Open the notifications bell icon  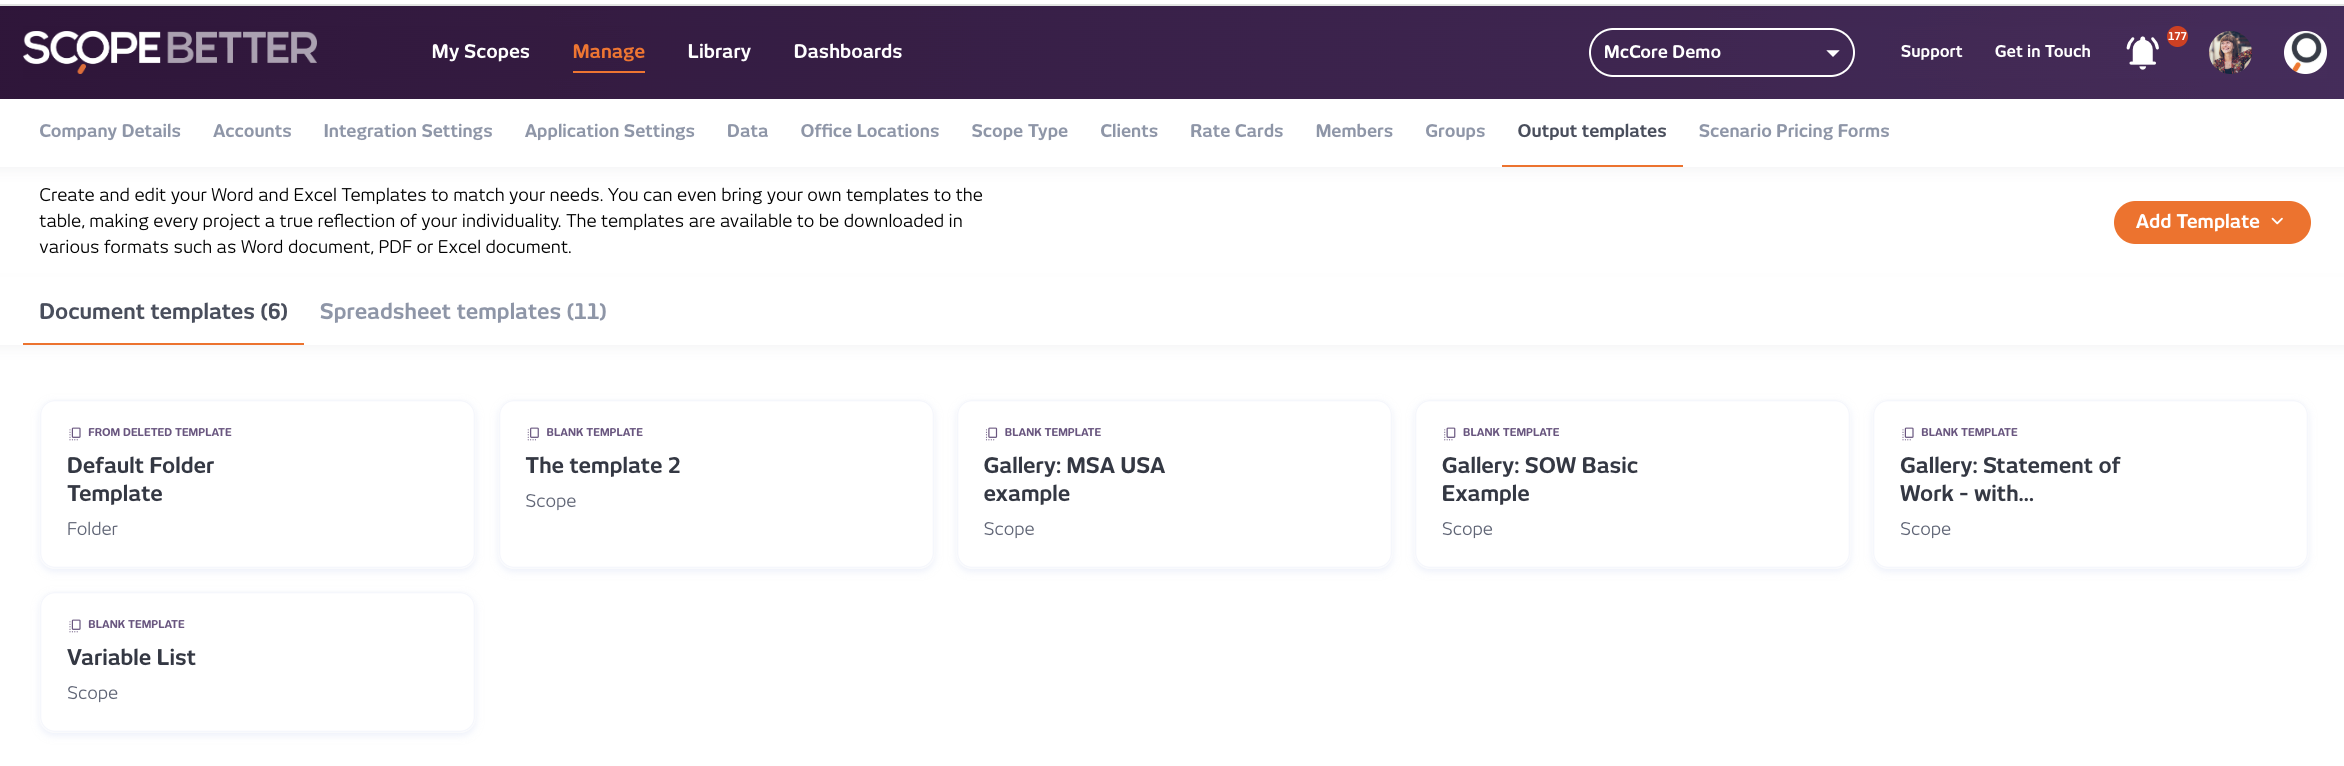coord(2141,52)
